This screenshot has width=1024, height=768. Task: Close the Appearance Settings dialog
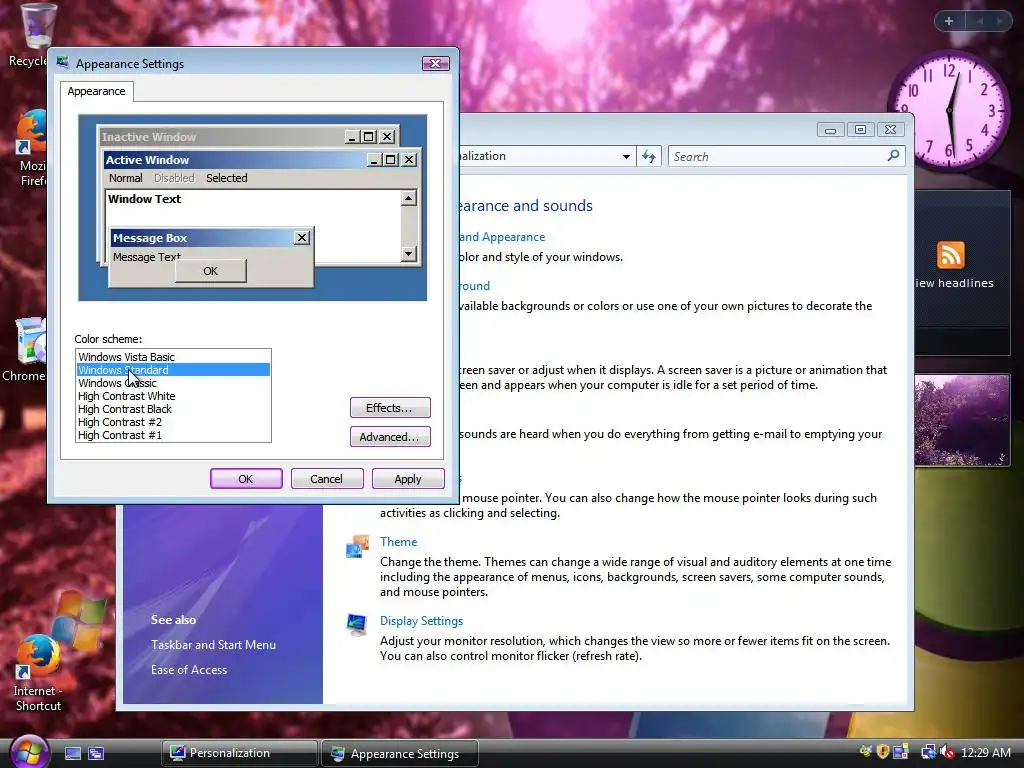click(436, 63)
